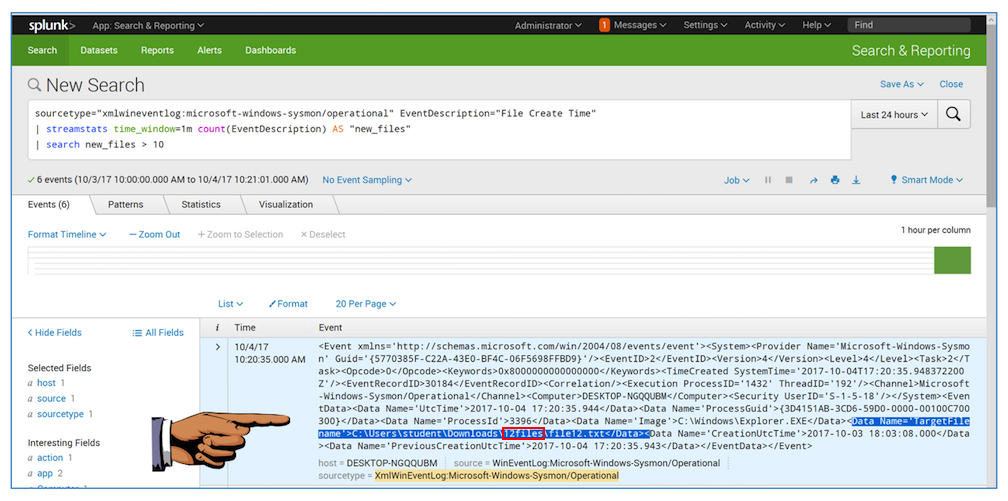The image size is (1008, 501).
Task: Open the Settings menu
Action: click(x=705, y=25)
